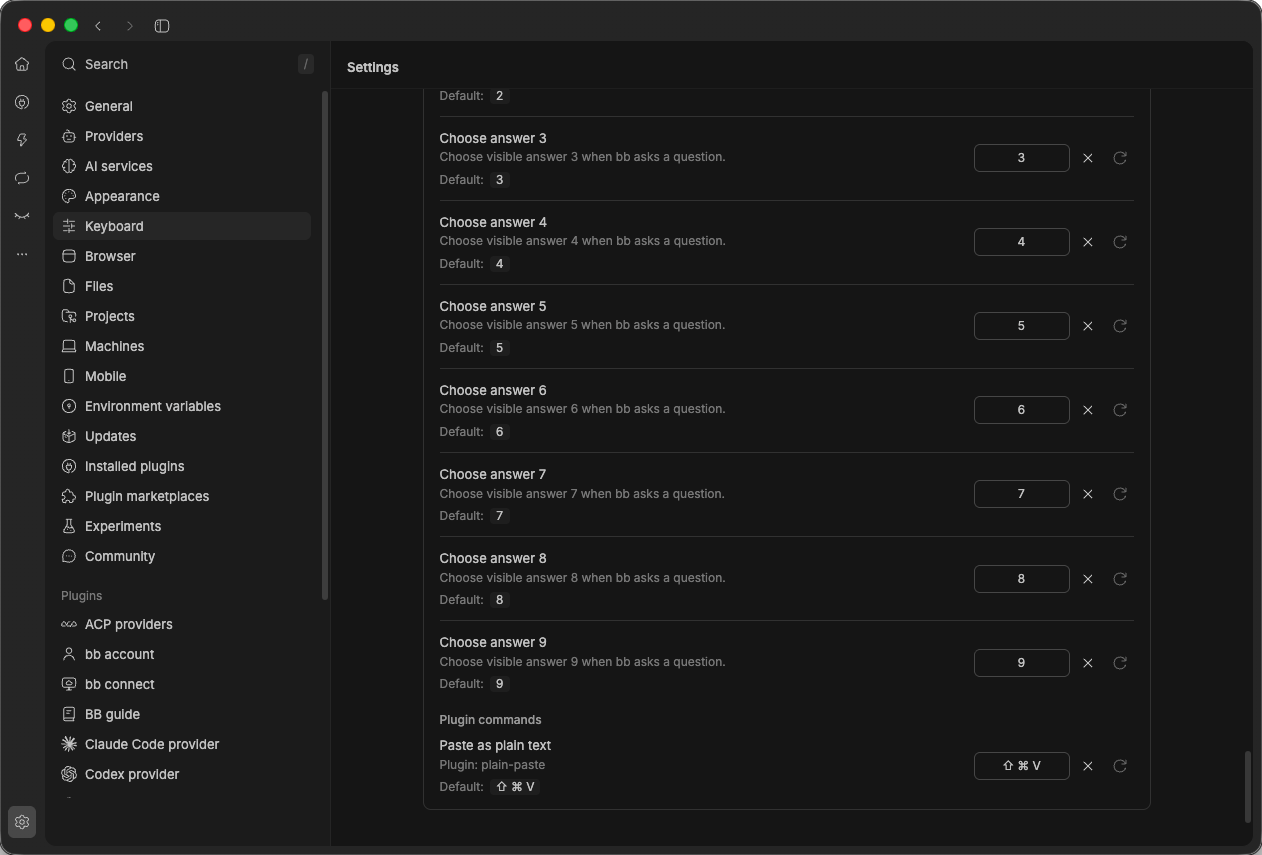Viewport: 1262px width, 855px height.
Task: Toggle the sidebar panel icon in title bar
Action: click(x=162, y=26)
